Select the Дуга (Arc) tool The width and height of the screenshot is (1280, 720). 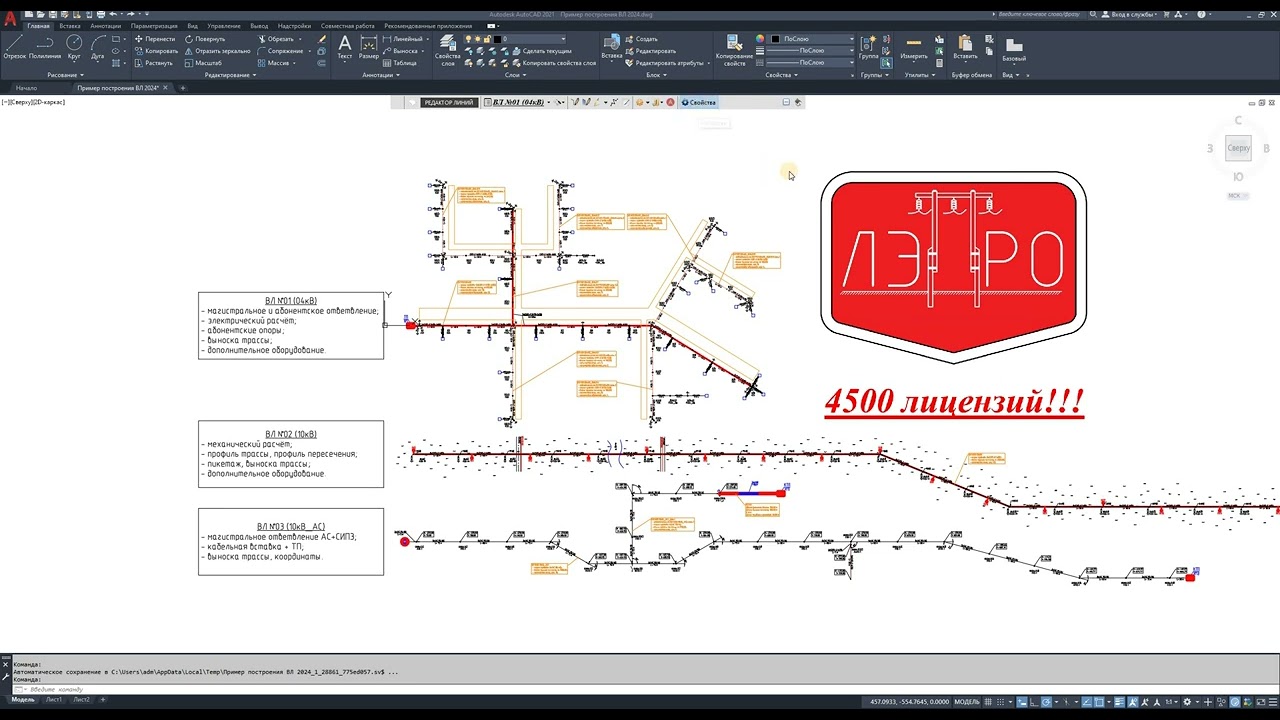point(98,46)
